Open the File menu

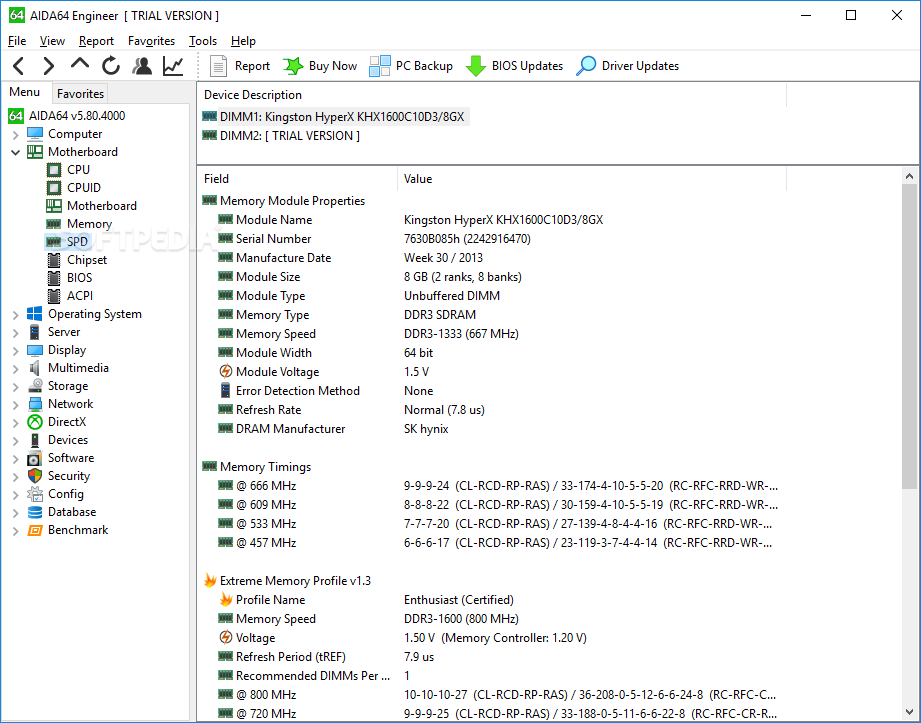click(x=17, y=41)
